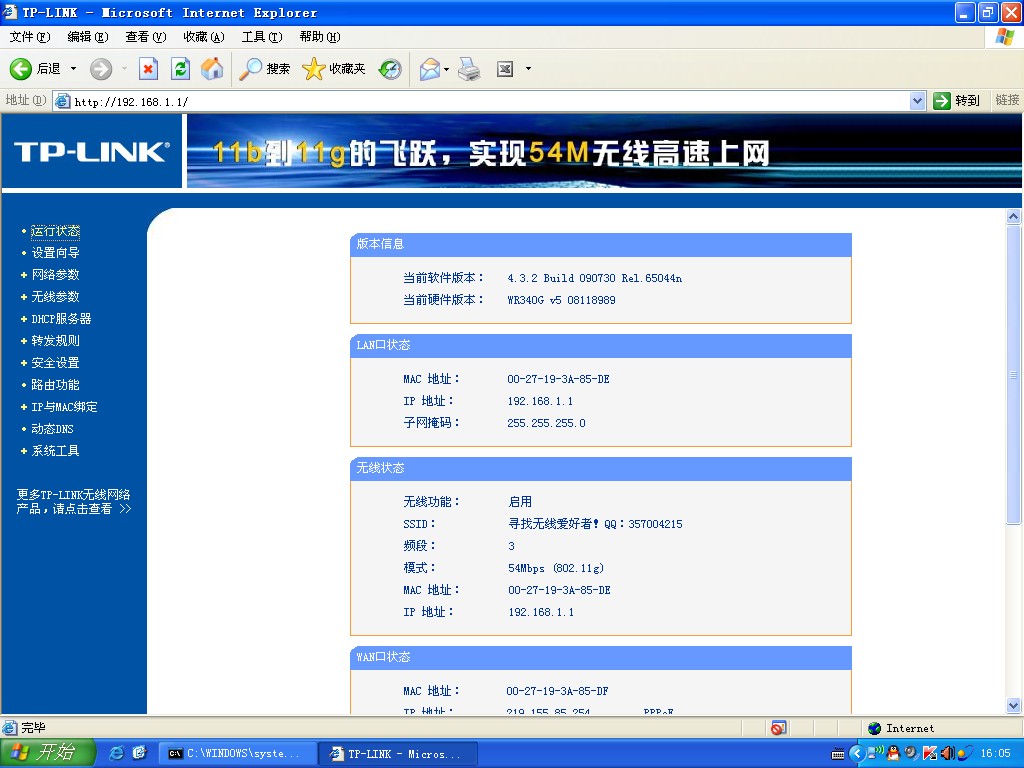
Task: Click subnet mask 255.255.255.0 value
Action: (x=546, y=423)
